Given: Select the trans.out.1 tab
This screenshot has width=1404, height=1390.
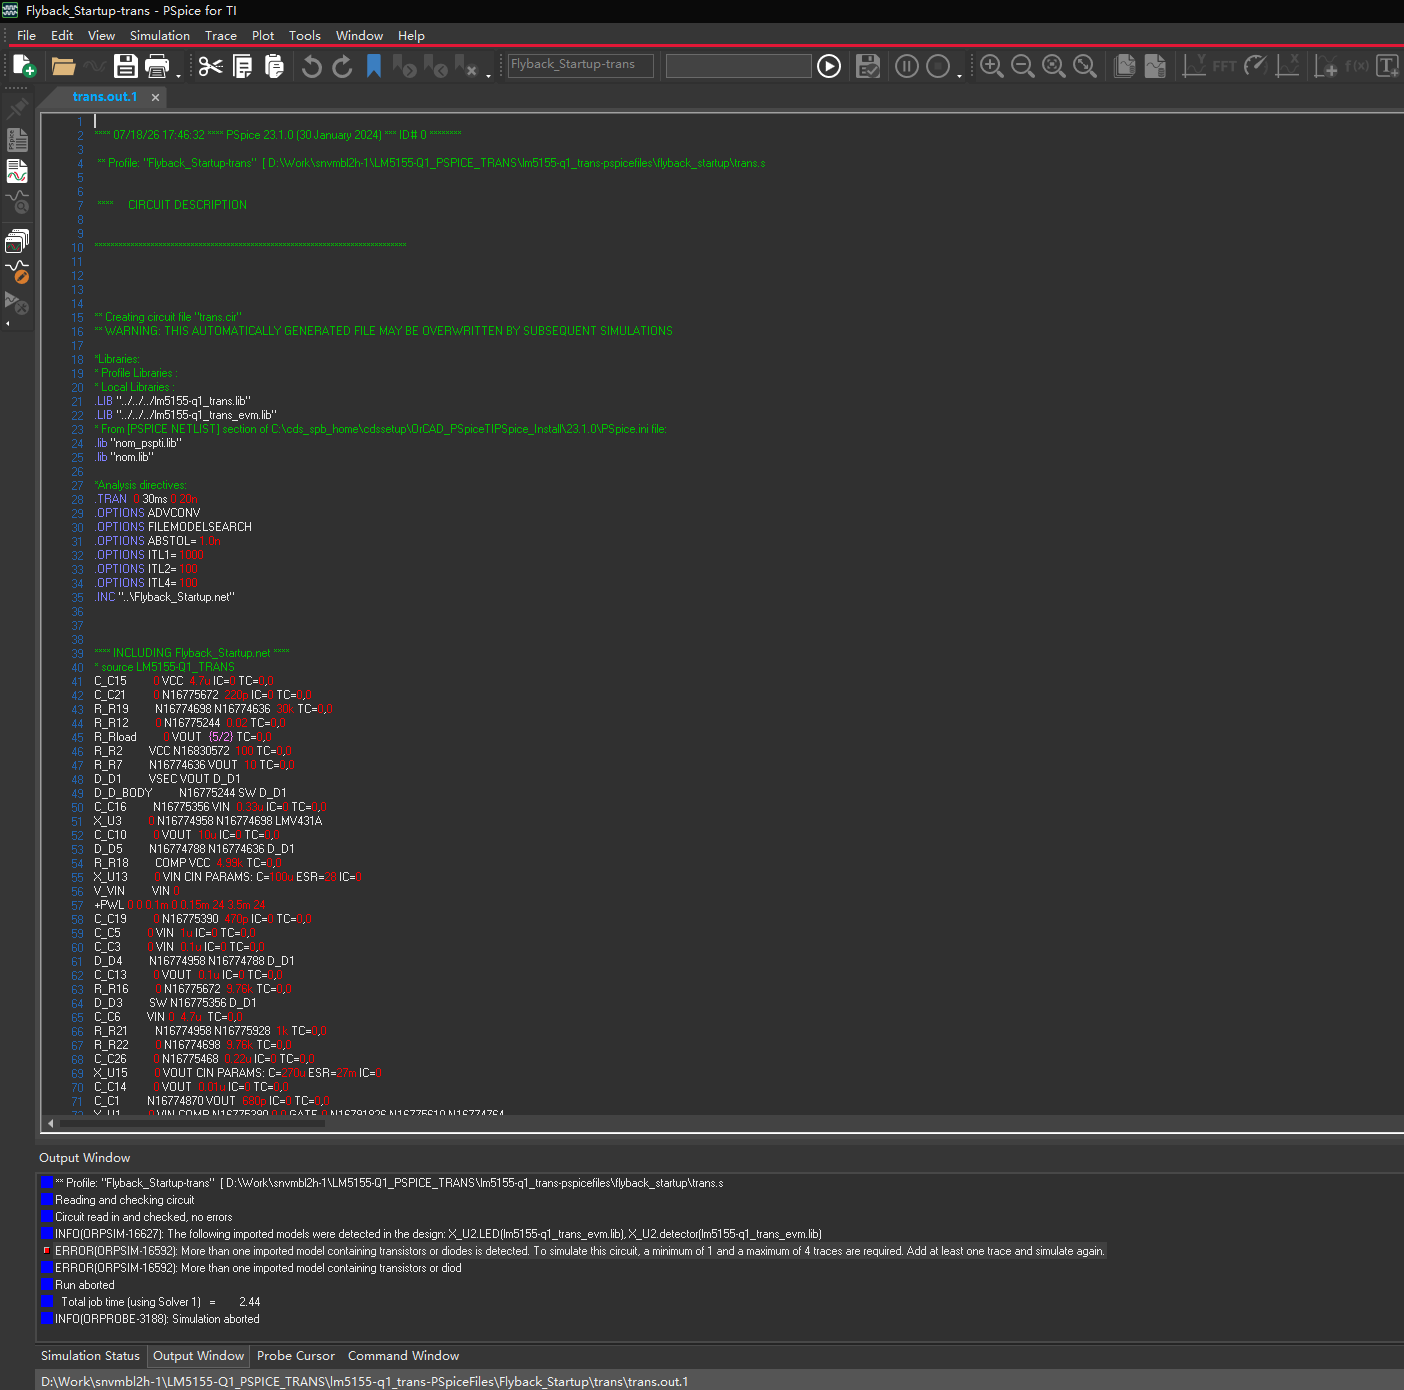Looking at the screenshot, I should 104,97.
